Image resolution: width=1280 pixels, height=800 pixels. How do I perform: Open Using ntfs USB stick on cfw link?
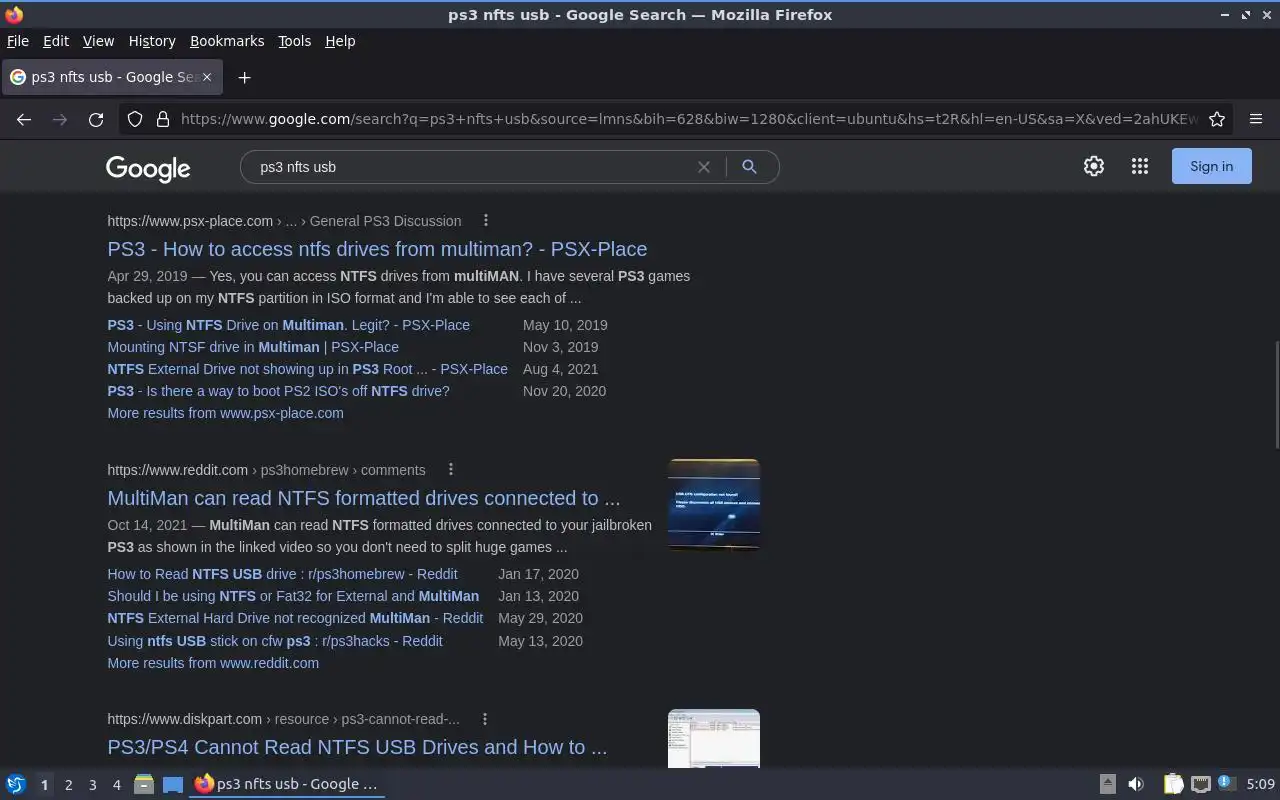[x=275, y=641]
